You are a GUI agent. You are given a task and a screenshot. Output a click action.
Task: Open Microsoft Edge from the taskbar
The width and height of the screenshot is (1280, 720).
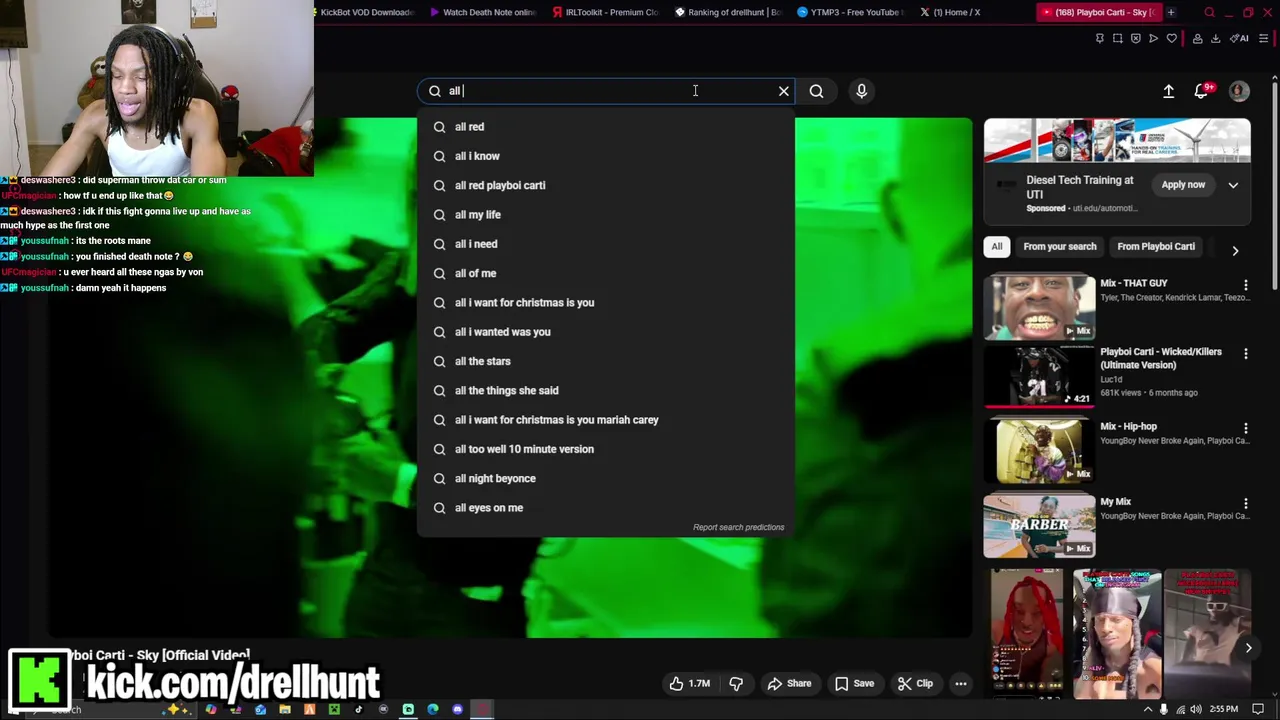433,710
